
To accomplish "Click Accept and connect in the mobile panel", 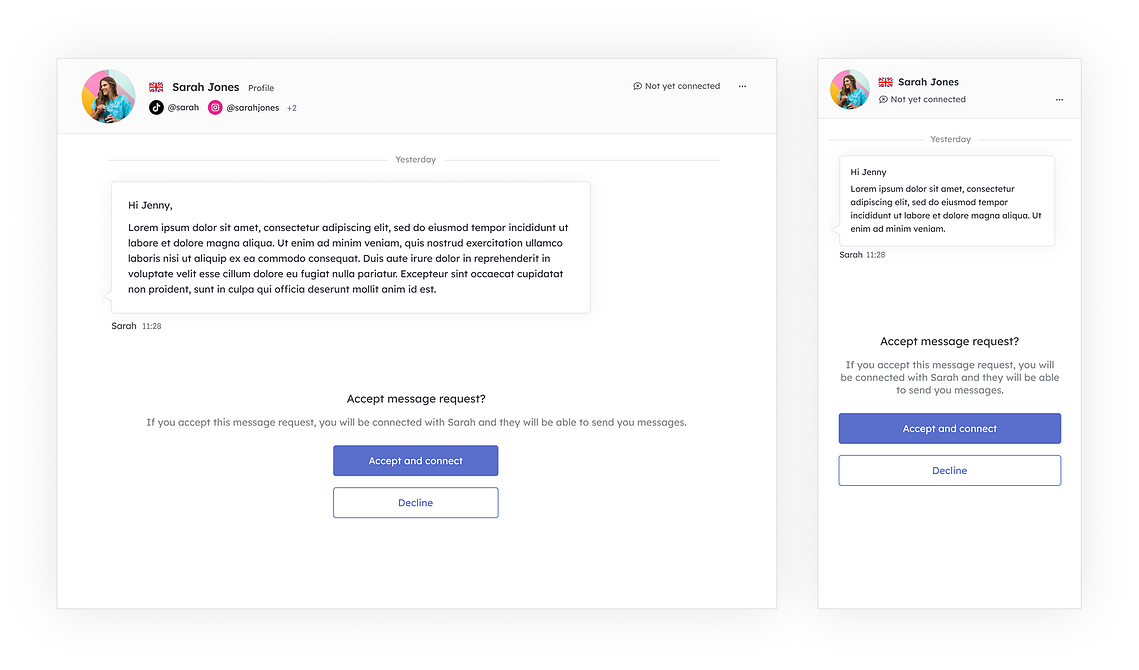I will 949,429.
